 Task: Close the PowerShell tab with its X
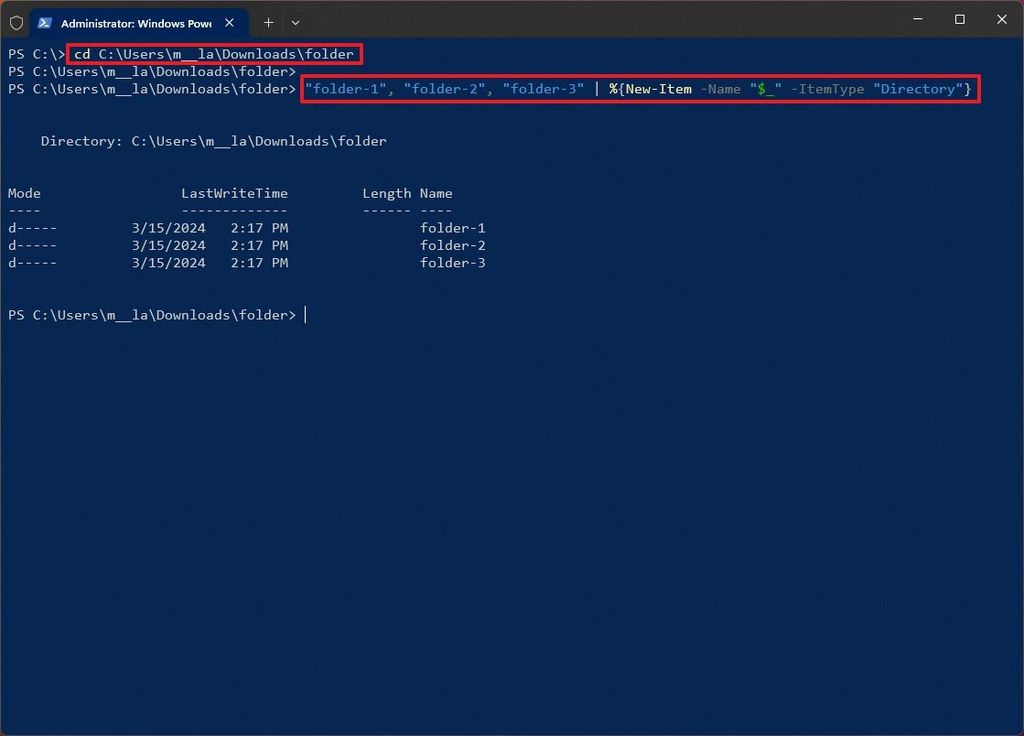(230, 22)
